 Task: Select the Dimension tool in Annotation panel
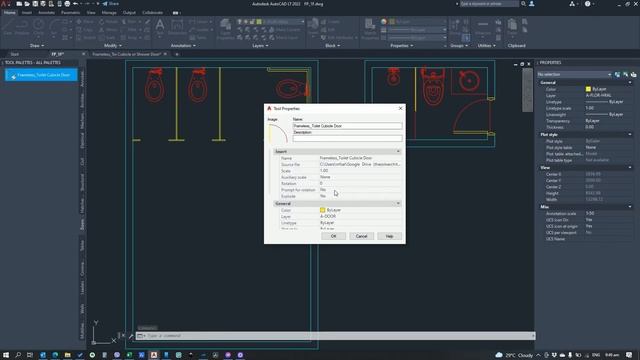[177, 27]
